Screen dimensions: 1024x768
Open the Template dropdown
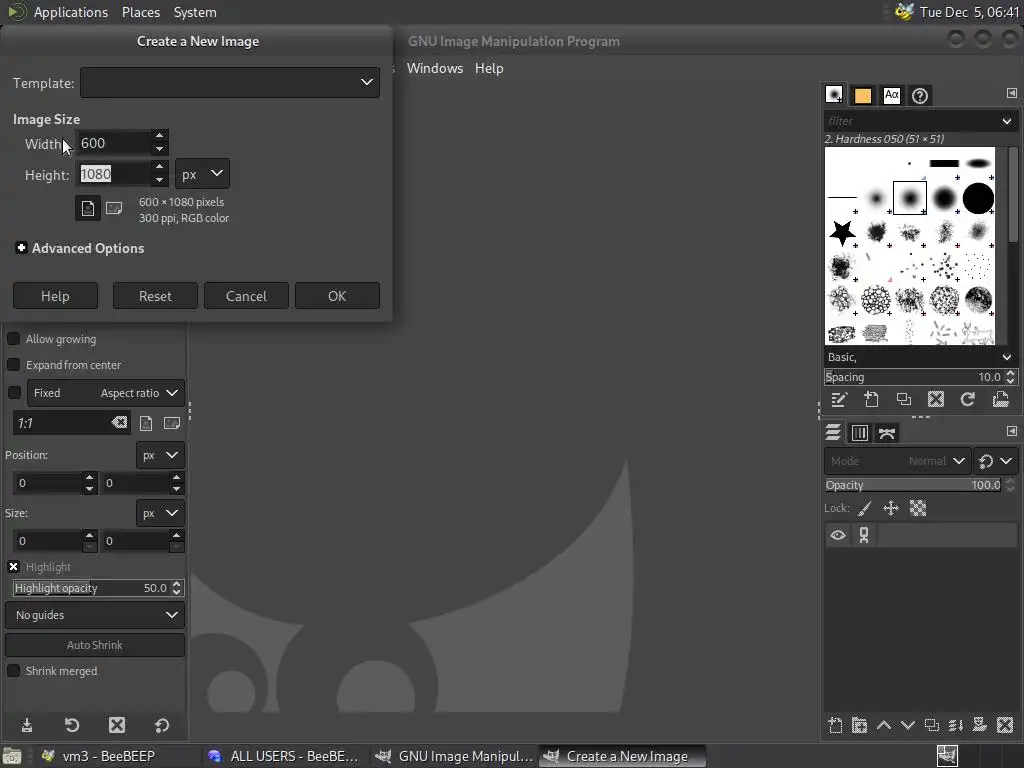(x=230, y=83)
